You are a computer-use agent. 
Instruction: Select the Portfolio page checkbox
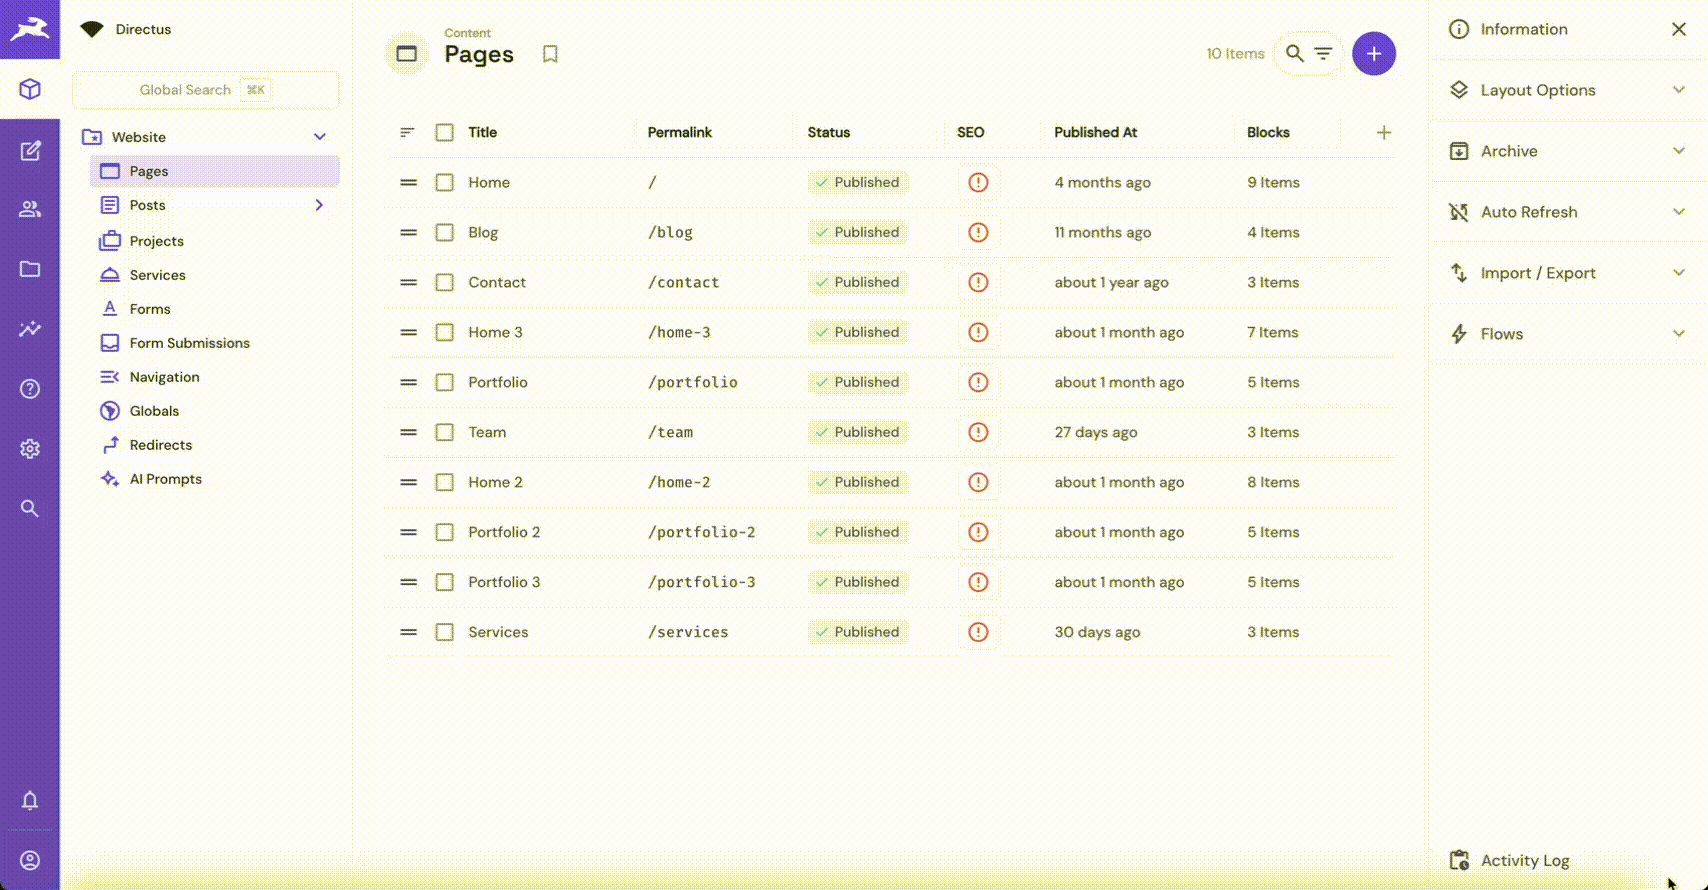tap(445, 382)
